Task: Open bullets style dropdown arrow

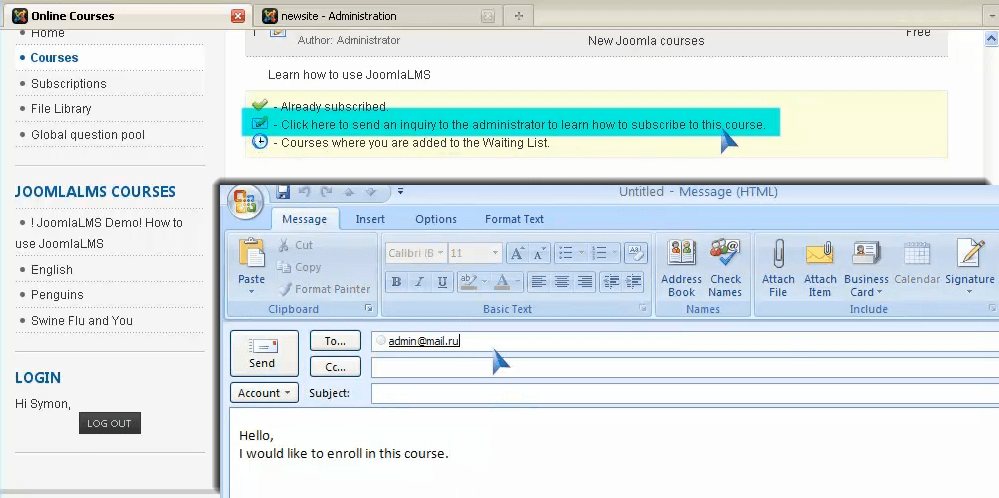Action: click(x=581, y=253)
